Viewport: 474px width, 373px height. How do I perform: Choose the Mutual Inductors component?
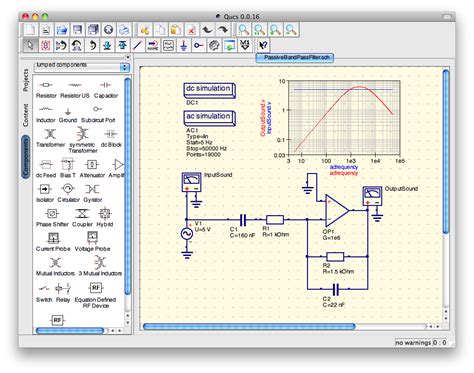pos(55,267)
